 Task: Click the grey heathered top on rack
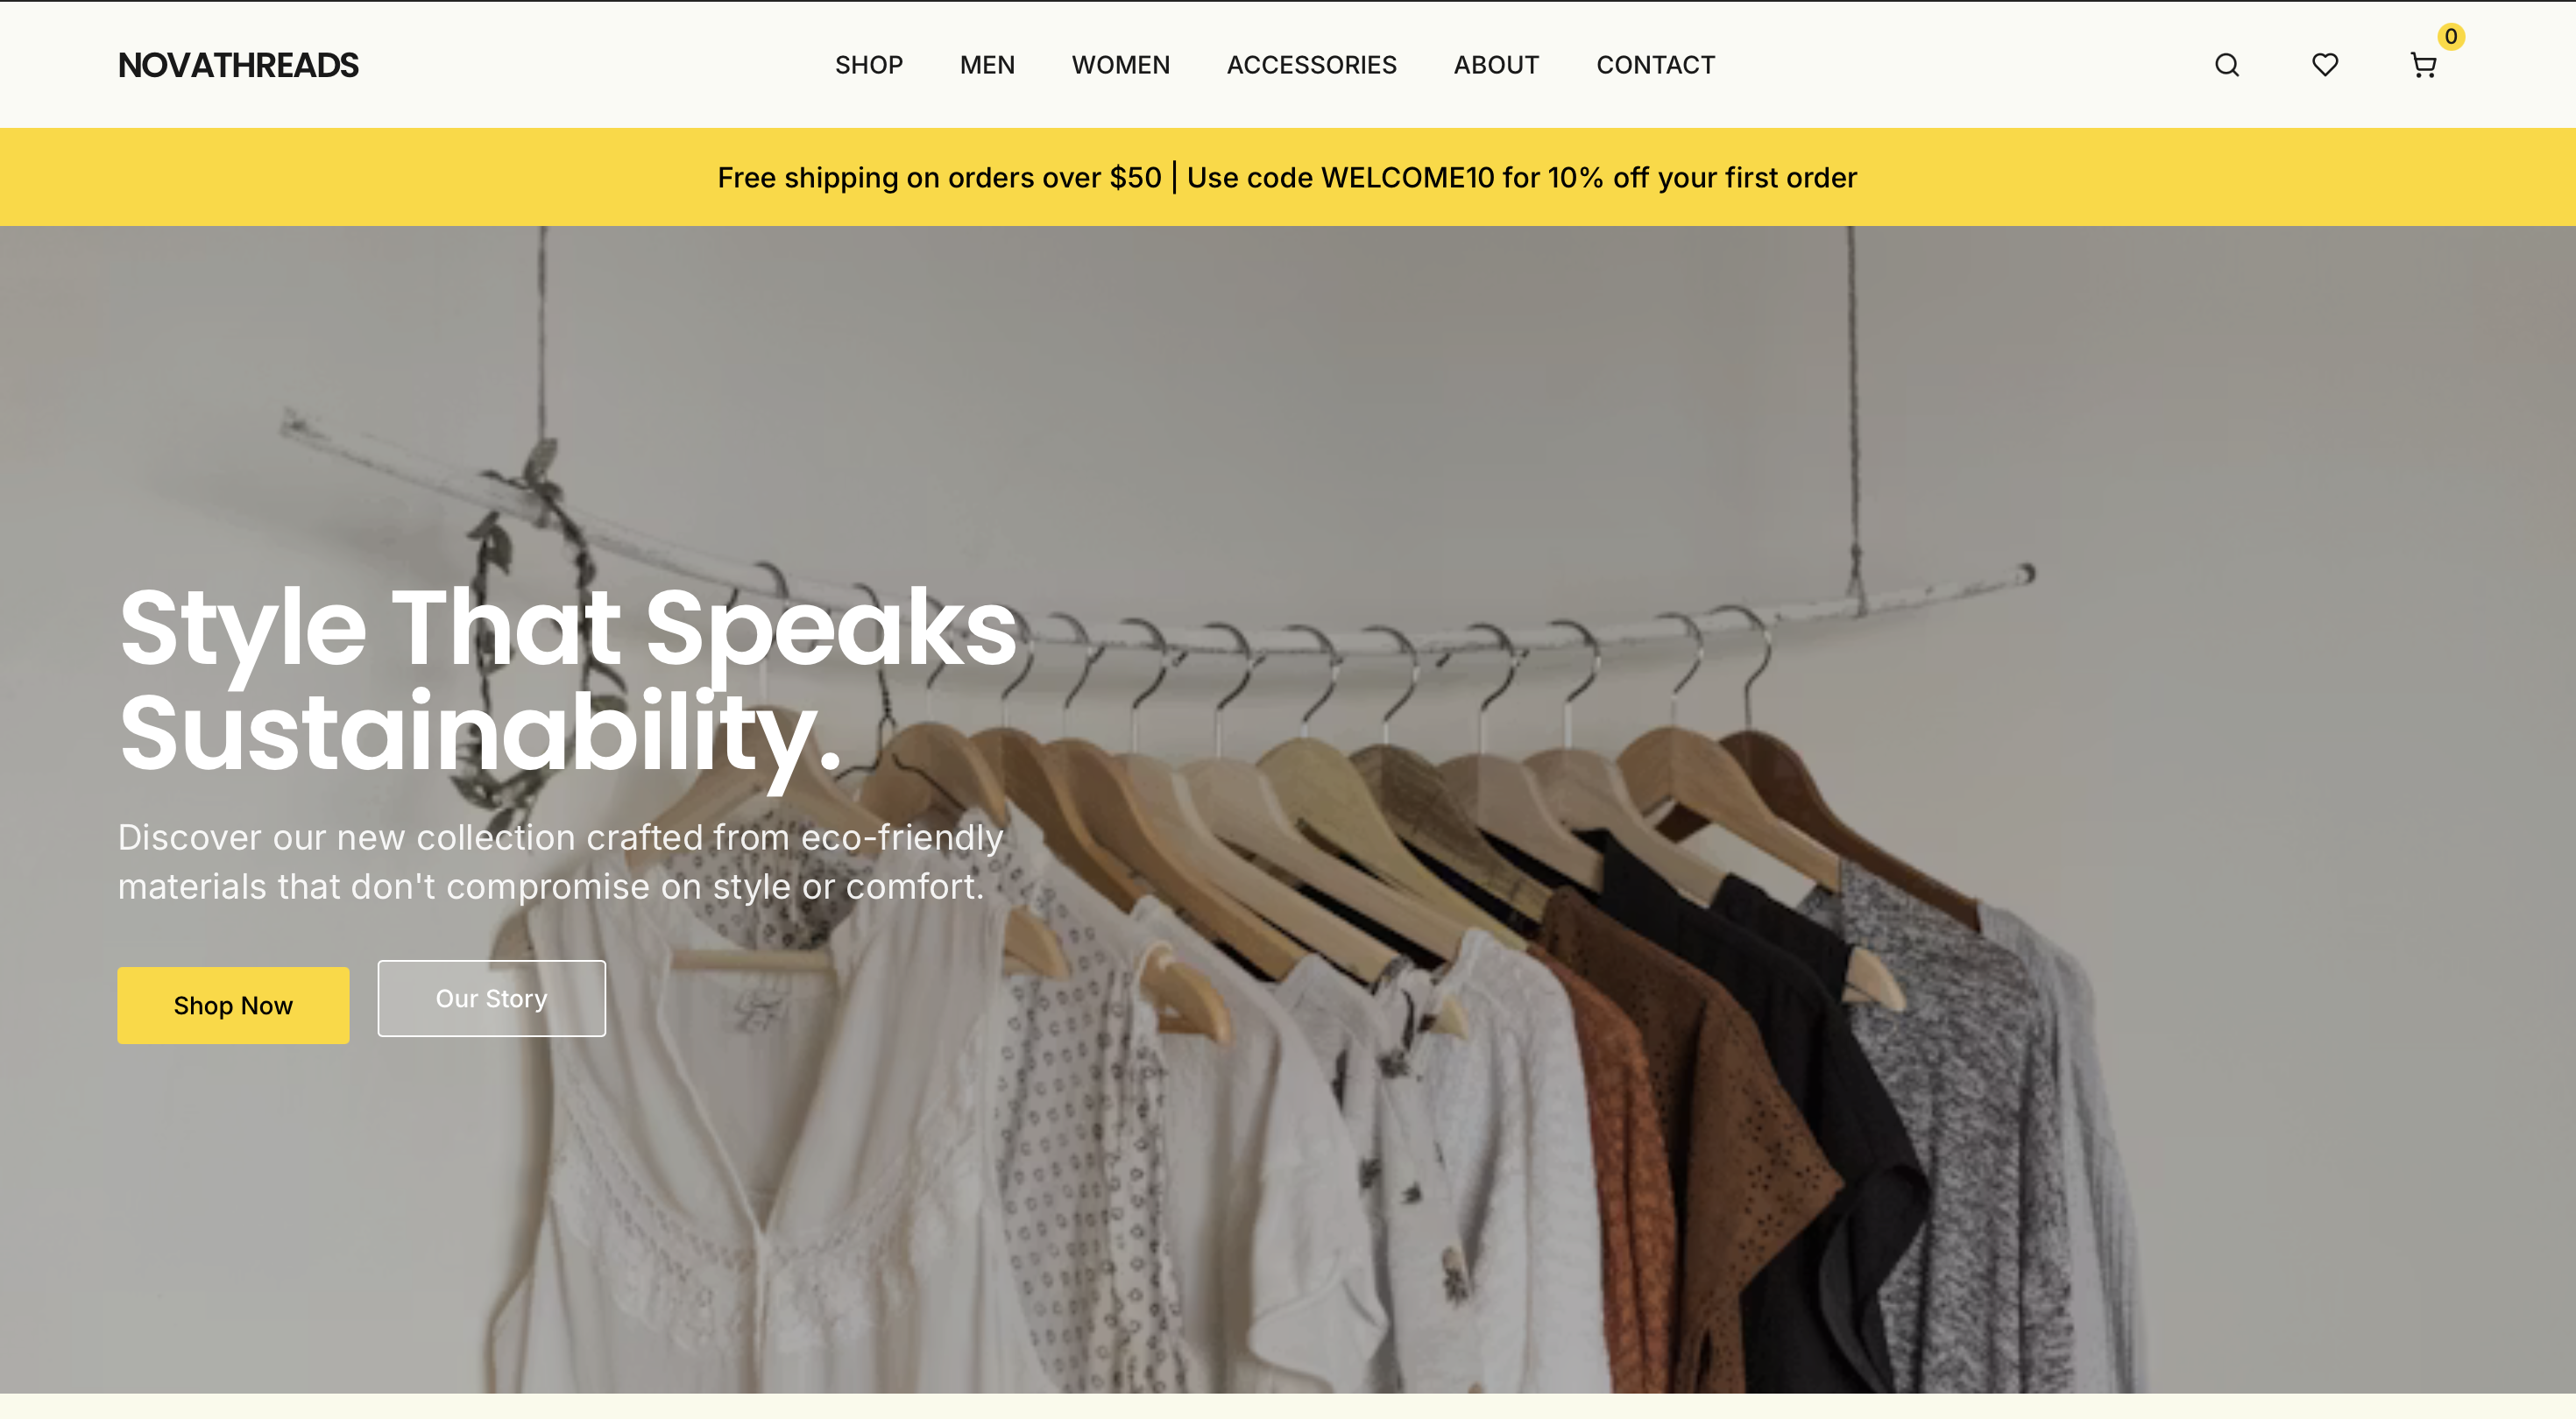click(1970, 1120)
